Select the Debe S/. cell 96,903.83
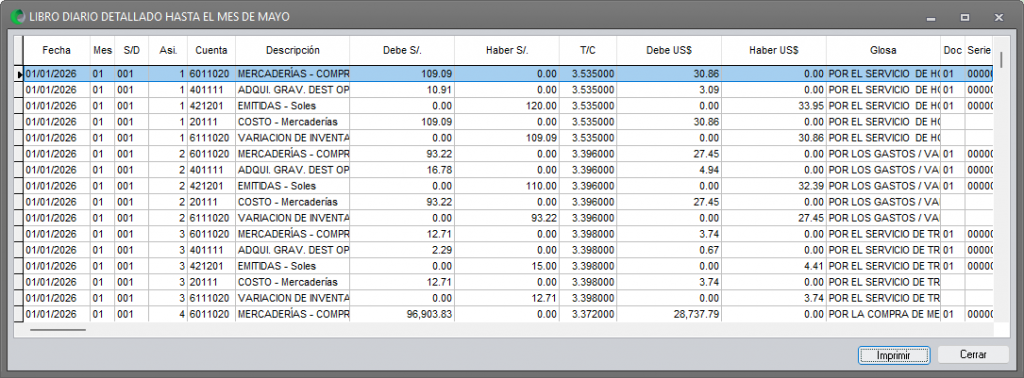 (402, 314)
